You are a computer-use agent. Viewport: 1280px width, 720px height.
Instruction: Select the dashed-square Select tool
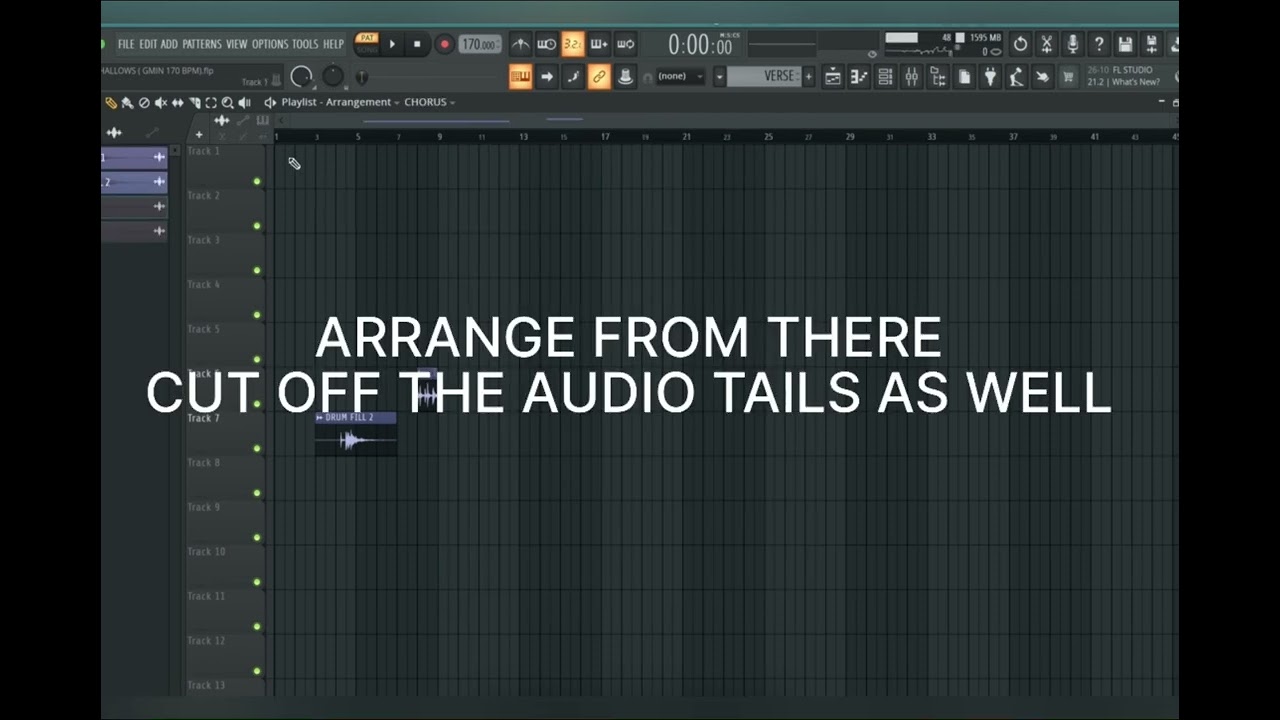[211, 103]
